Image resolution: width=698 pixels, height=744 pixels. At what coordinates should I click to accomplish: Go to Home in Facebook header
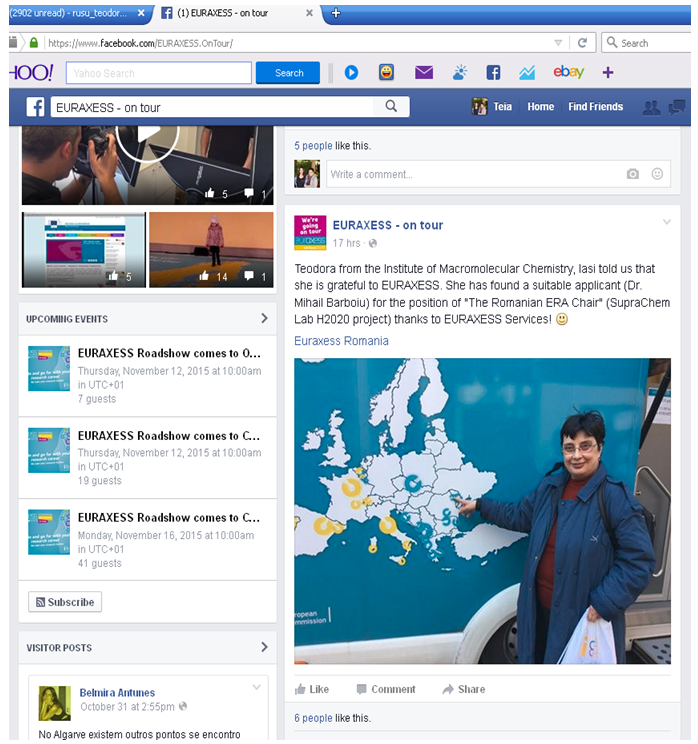pos(540,107)
